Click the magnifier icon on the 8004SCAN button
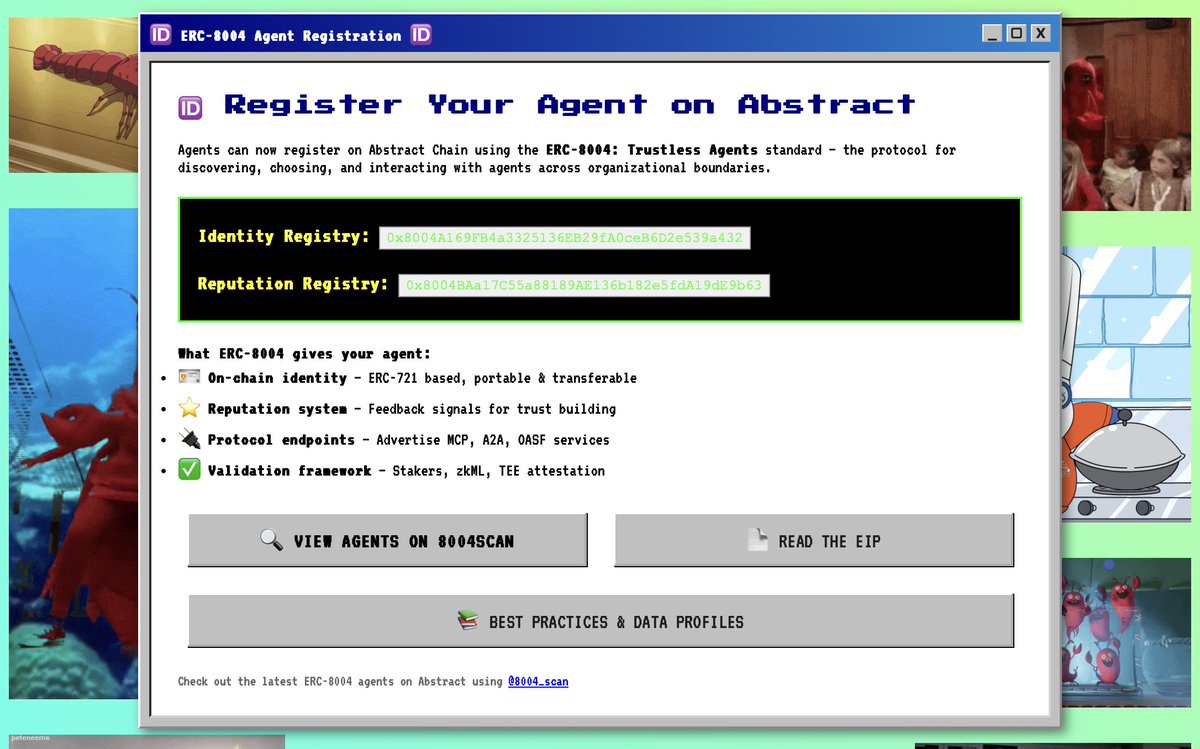The image size is (1200, 749). point(271,540)
